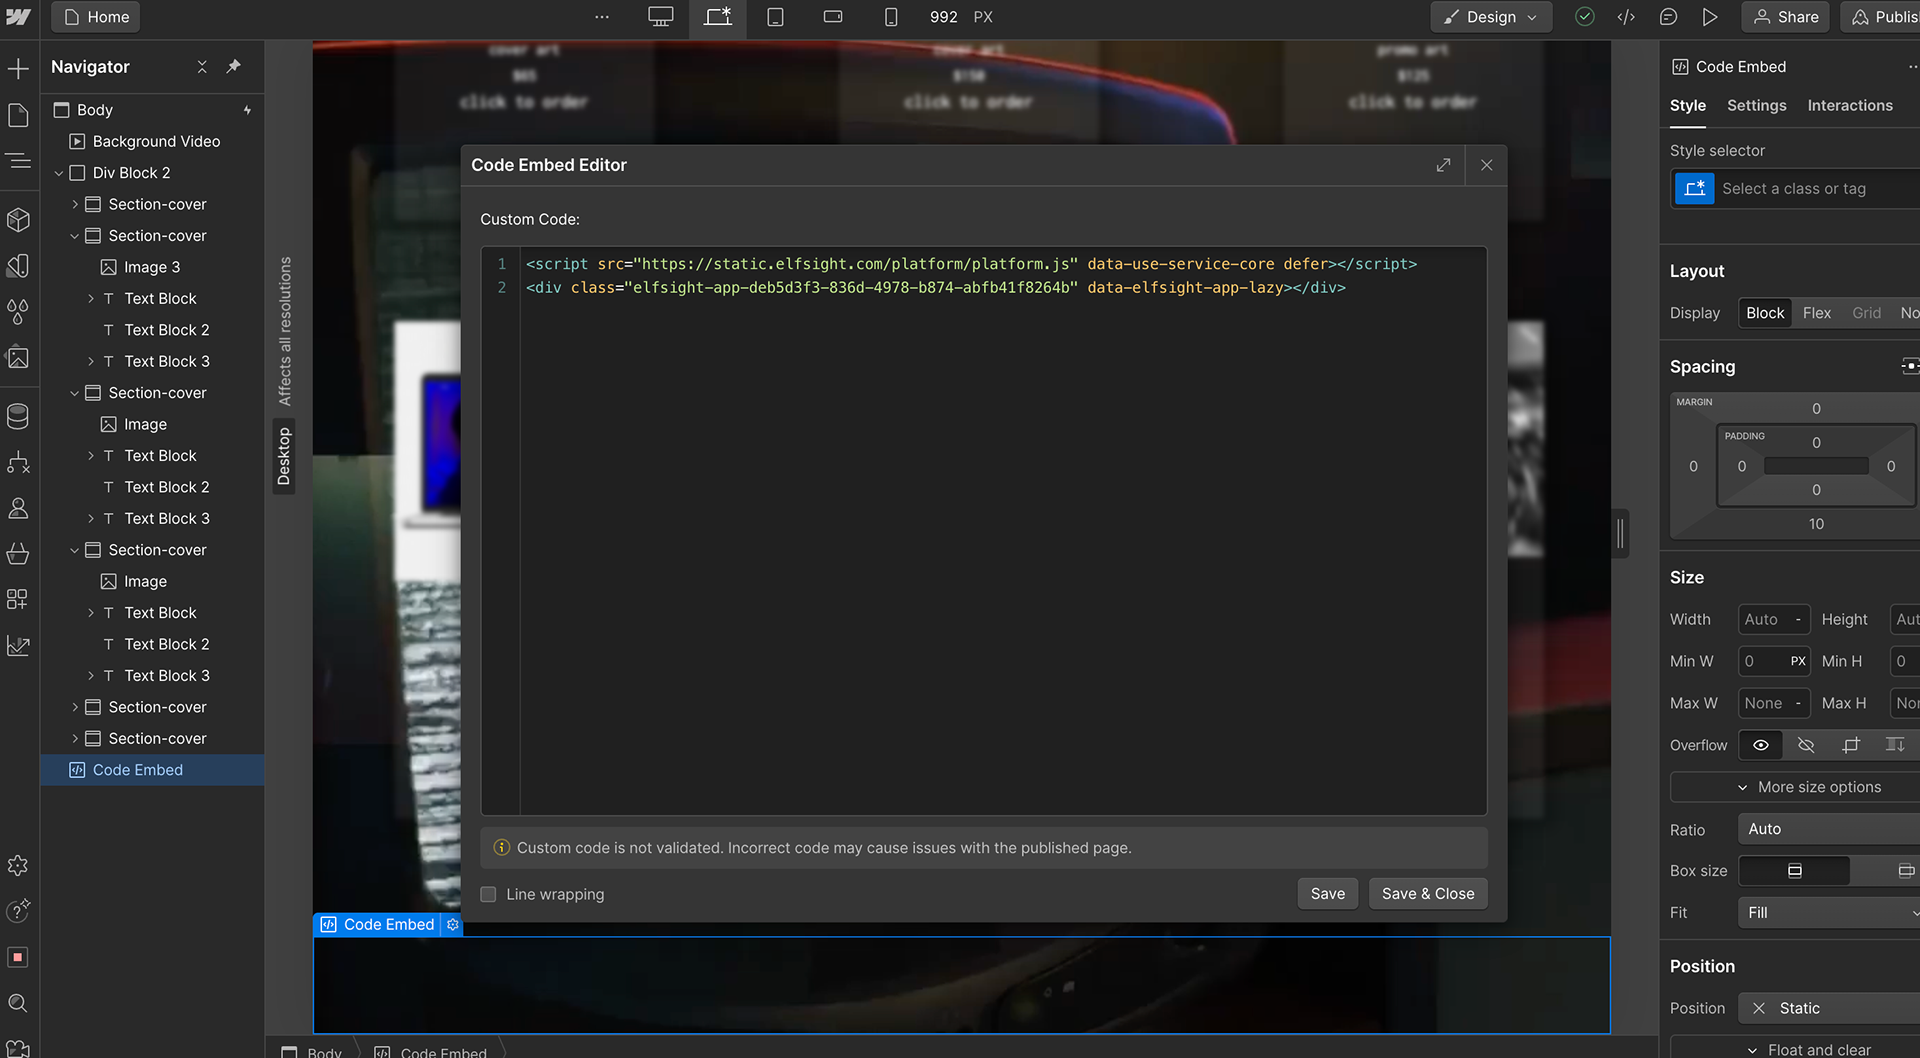
Task: Set overflow to visible eye icon
Action: pyautogui.click(x=1761, y=745)
